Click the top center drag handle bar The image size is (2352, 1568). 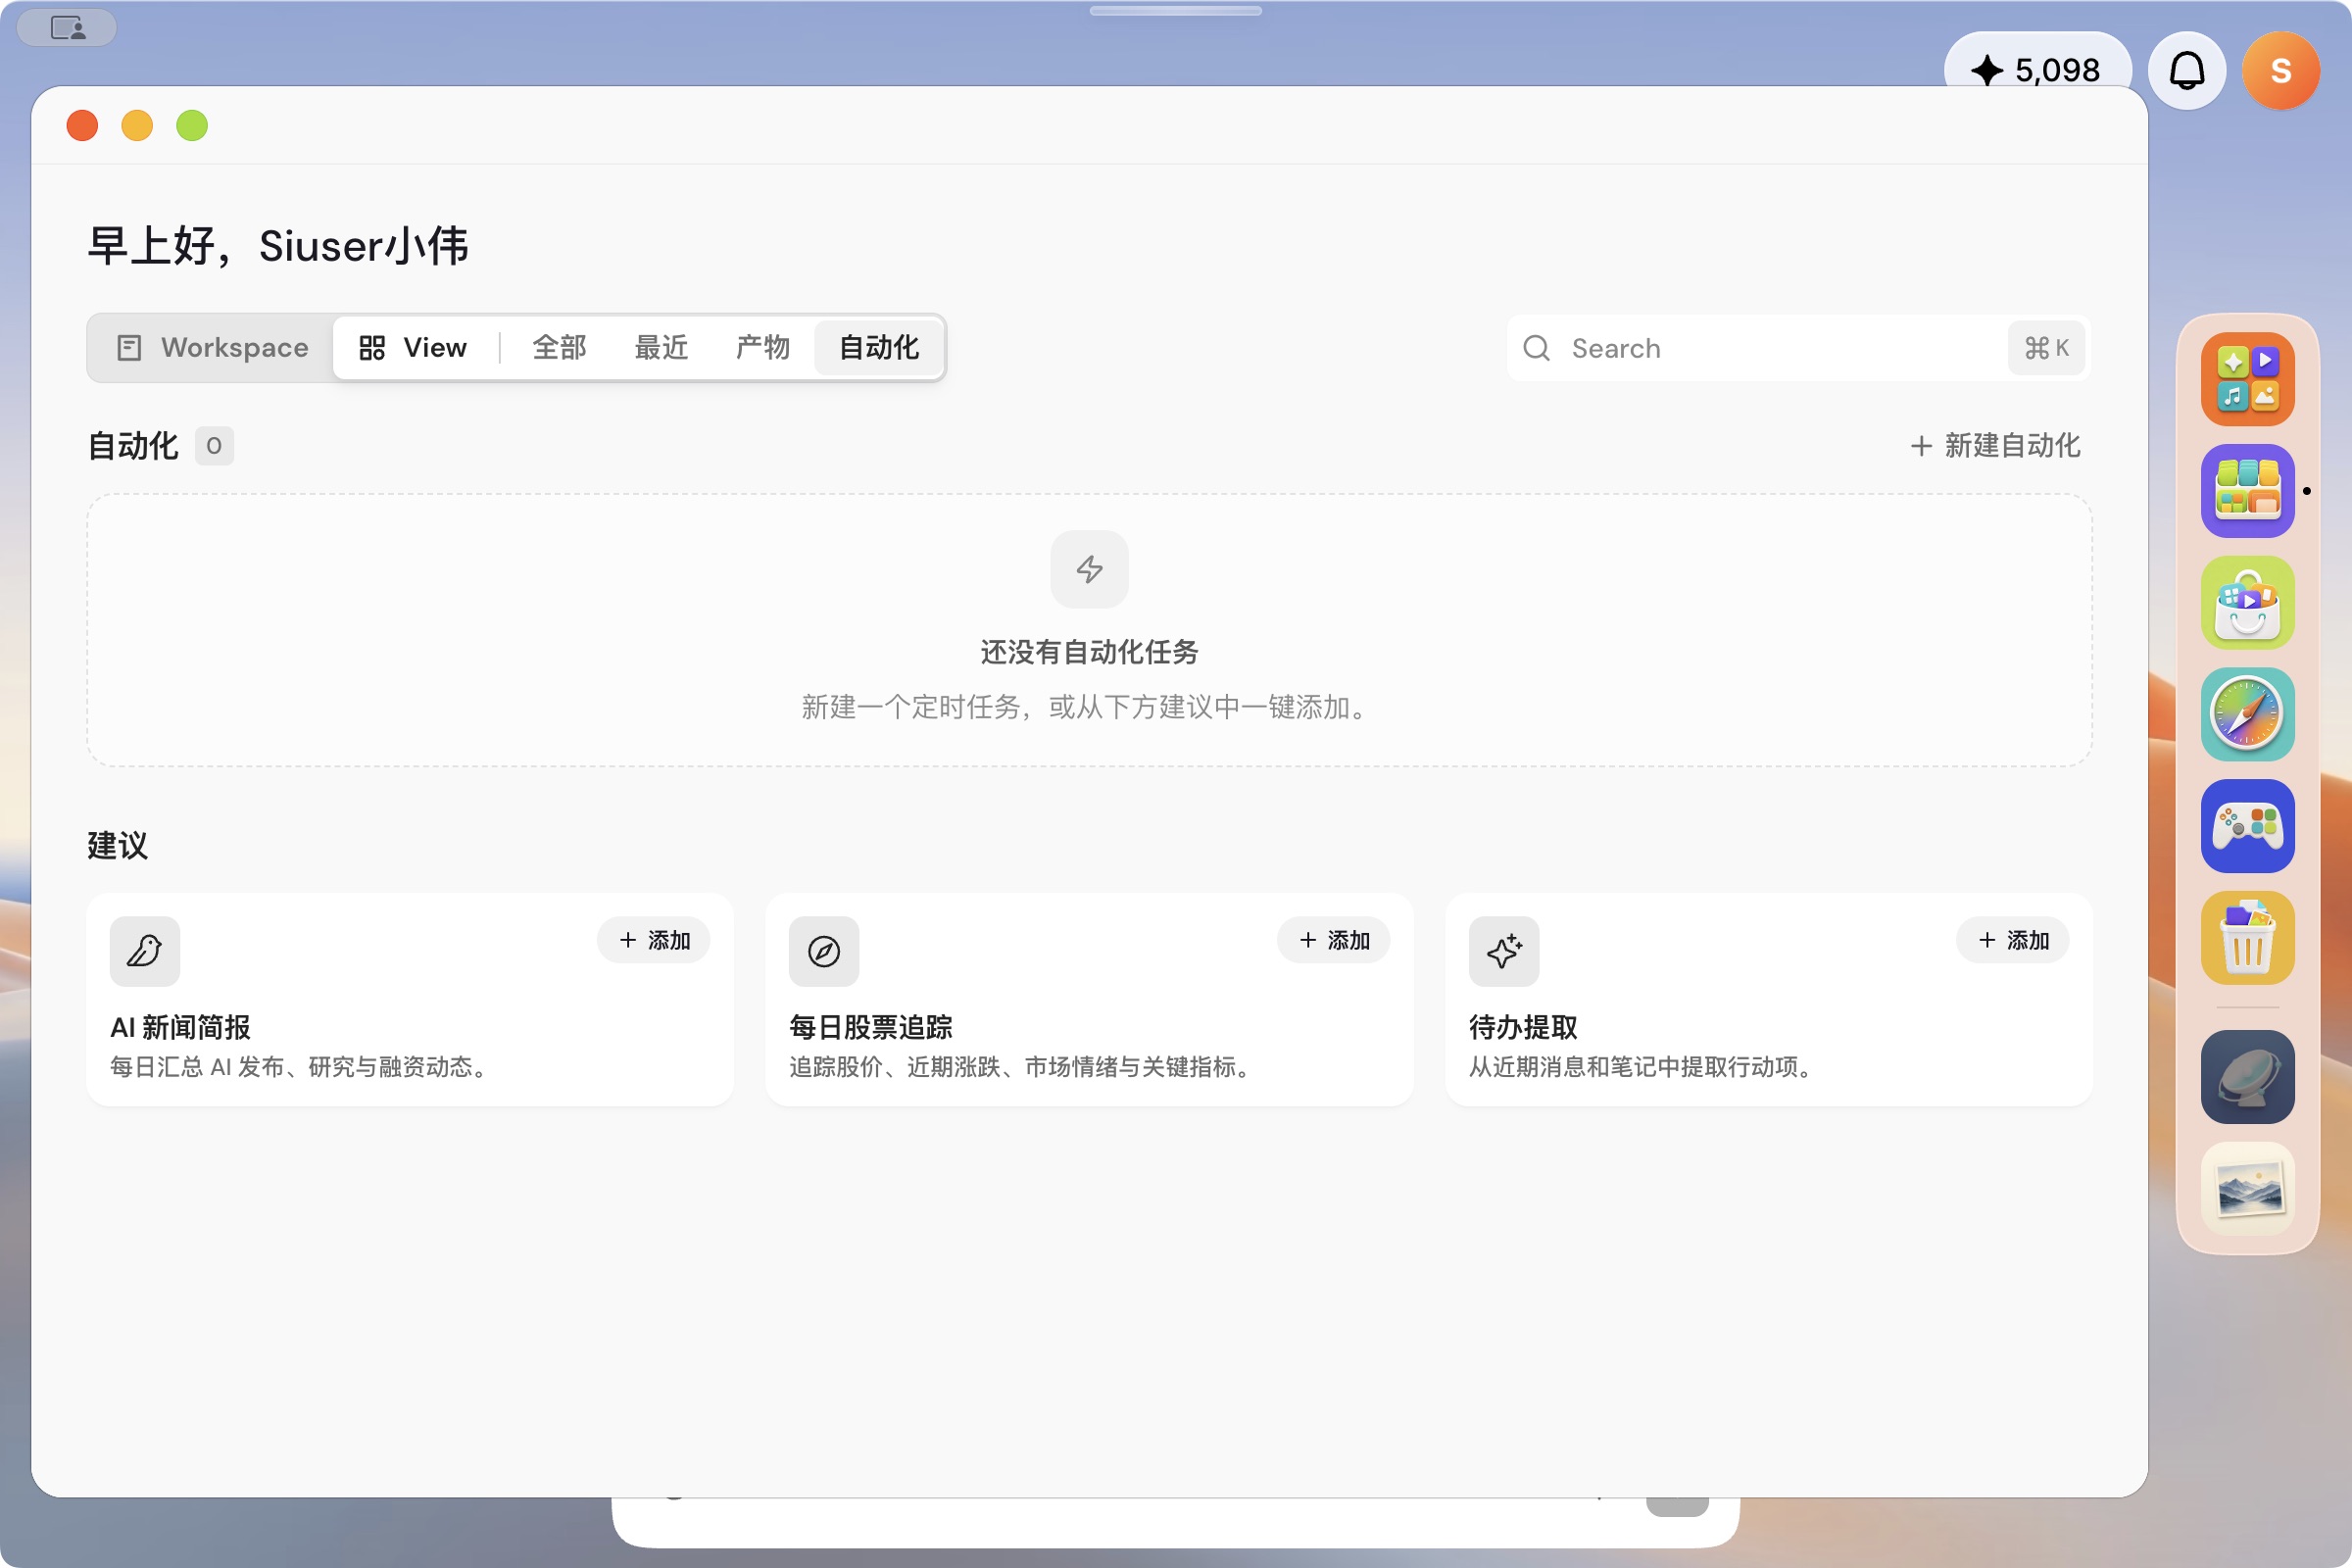click(x=1176, y=11)
